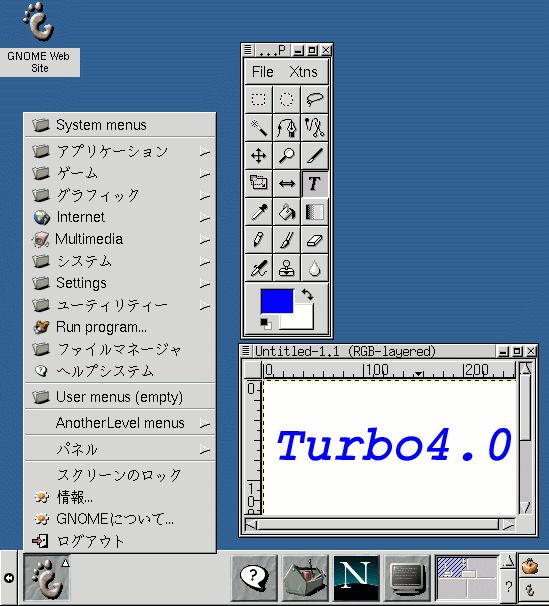Select the Ellipse Select tool
This screenshot has width=549, height=606.
pyautogui.click(x=286, y=99)
